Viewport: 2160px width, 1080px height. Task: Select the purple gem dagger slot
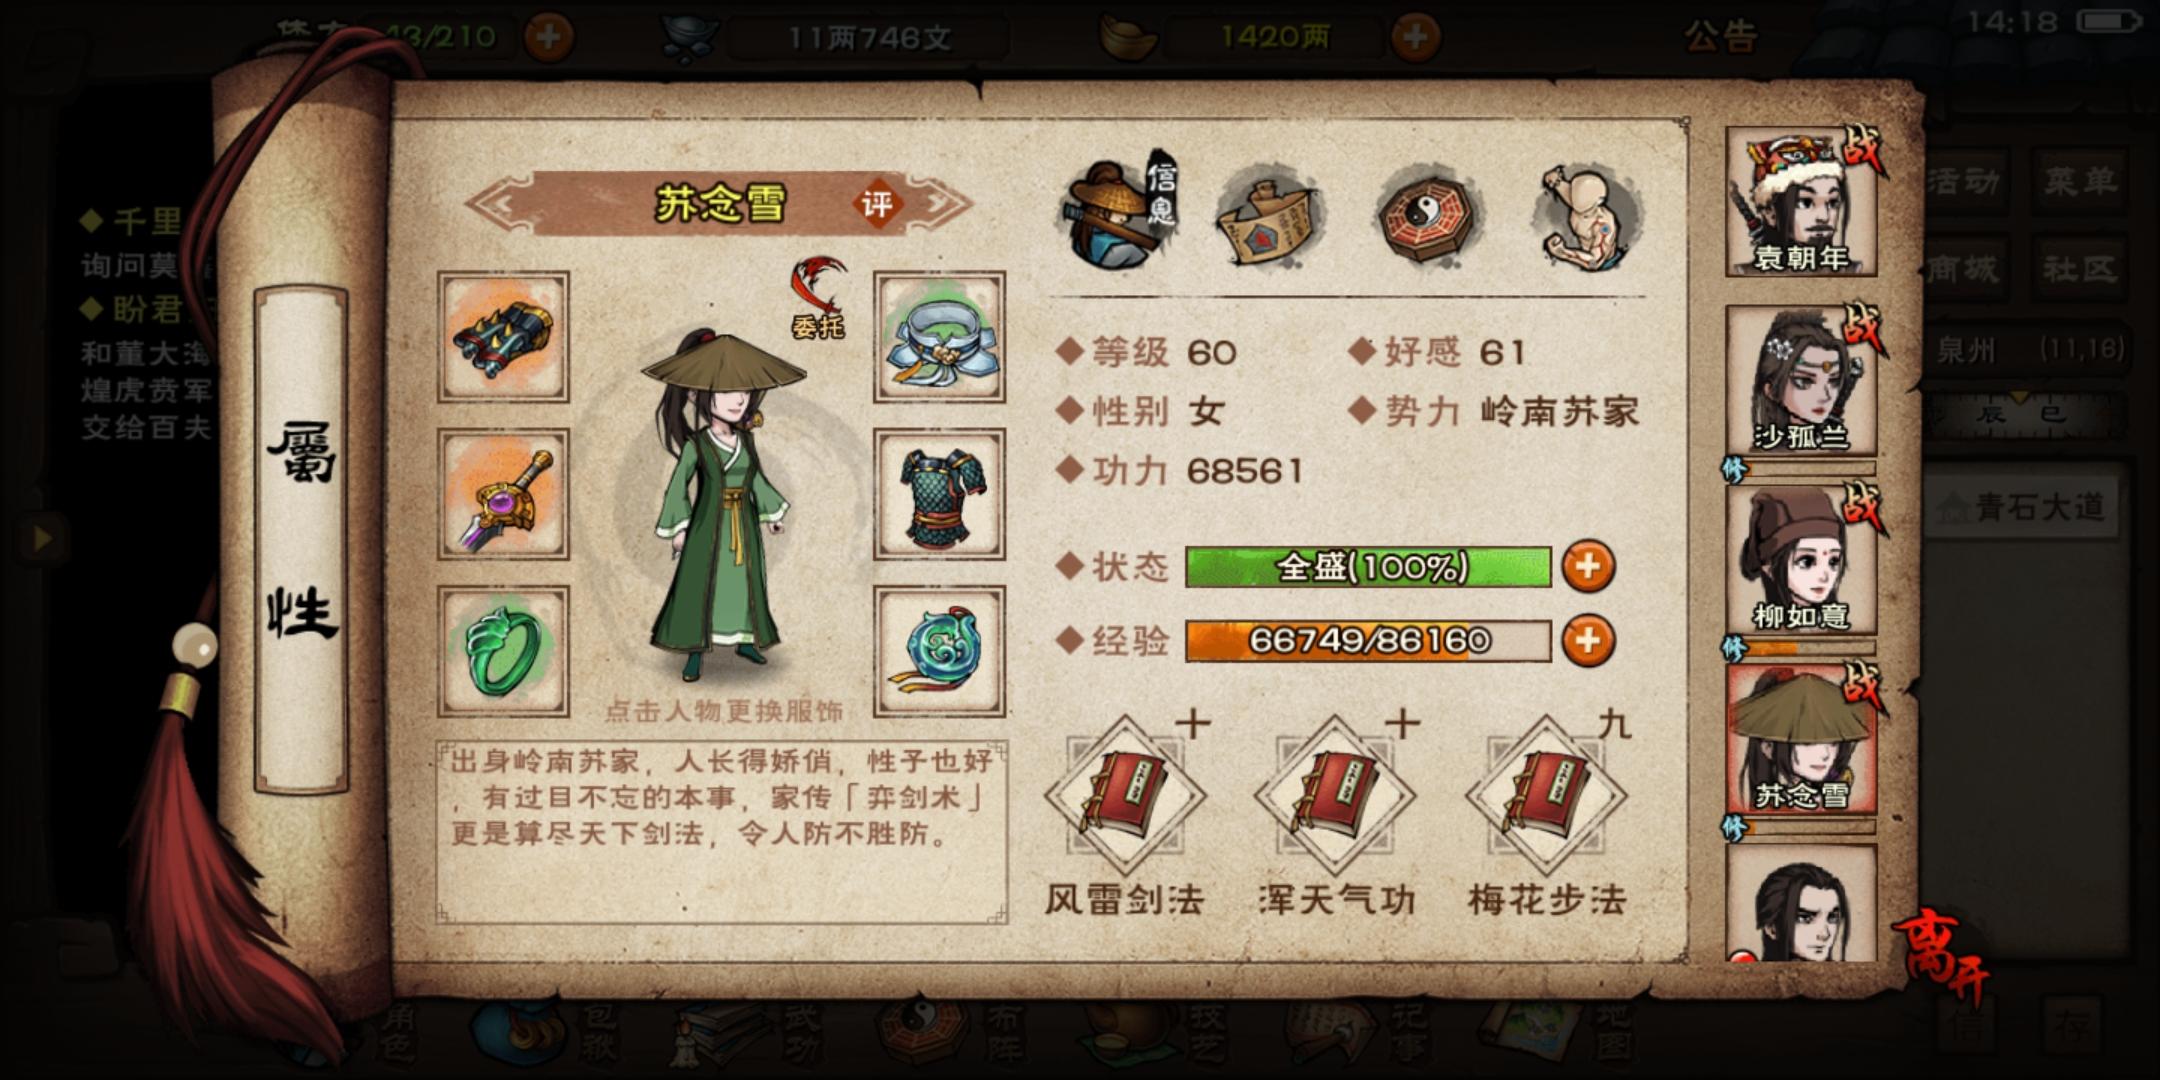point(503,494)
